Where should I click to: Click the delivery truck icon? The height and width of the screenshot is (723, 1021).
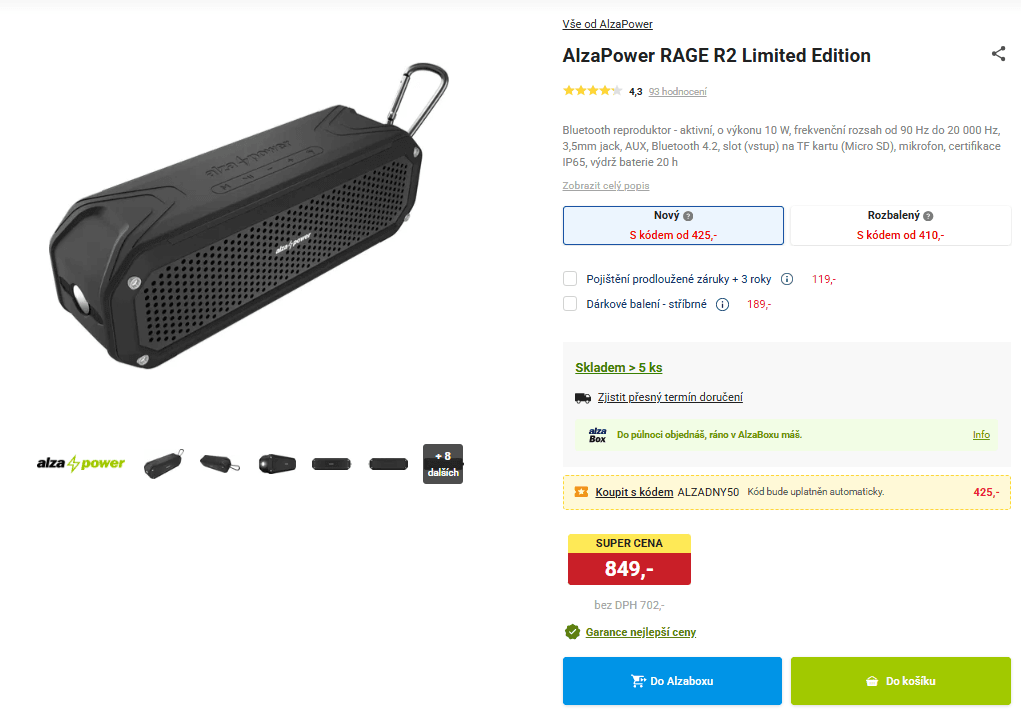click(583, 397)
